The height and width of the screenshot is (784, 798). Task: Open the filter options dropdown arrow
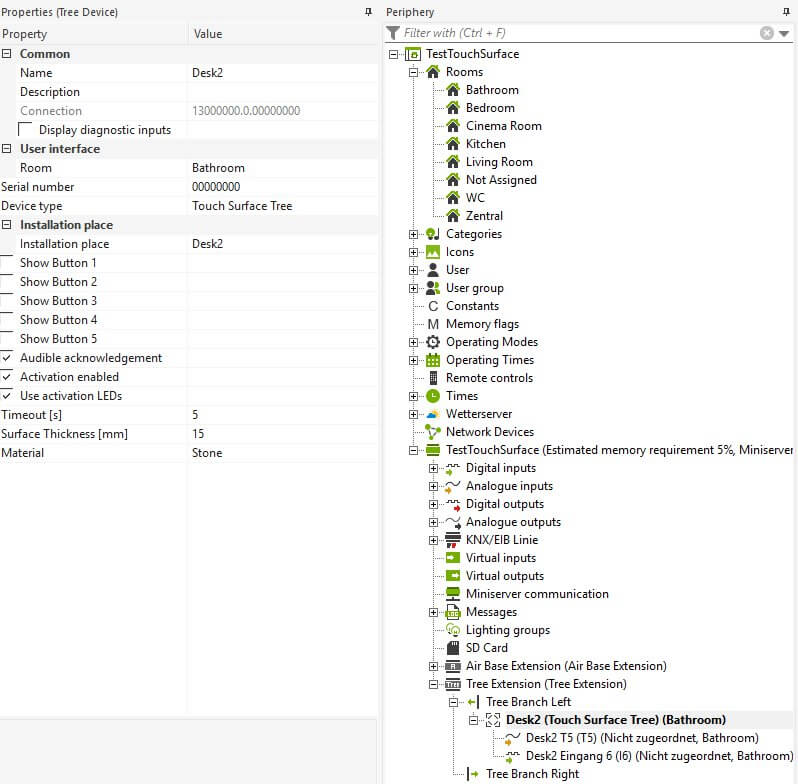coord(784,33)
